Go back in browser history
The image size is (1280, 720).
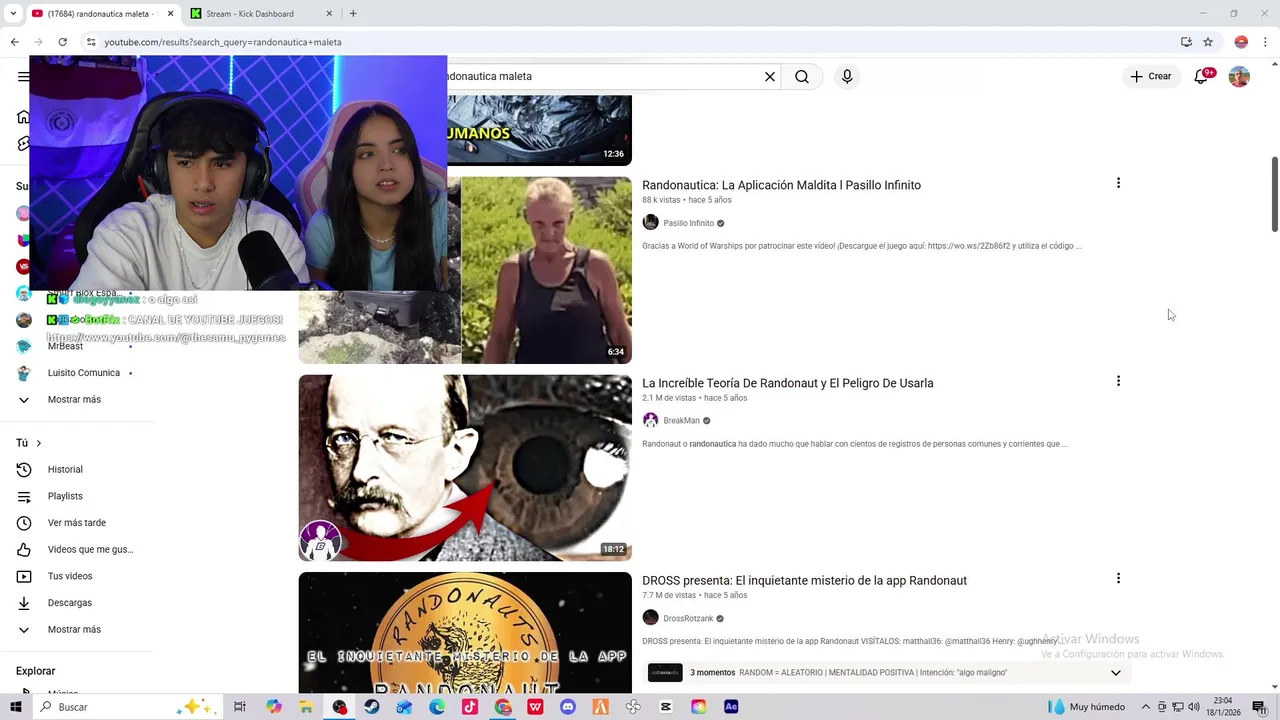14,42
